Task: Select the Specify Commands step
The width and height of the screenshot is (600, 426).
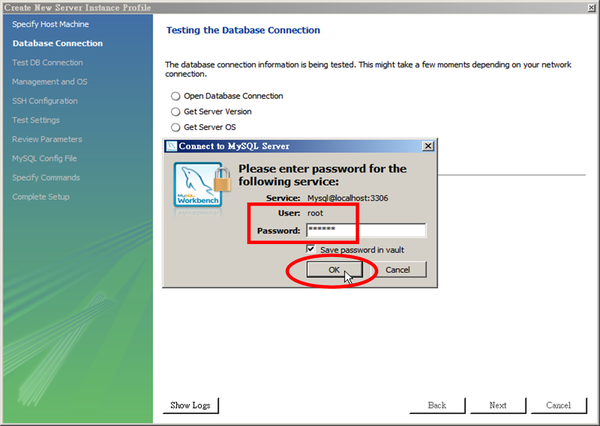Action: pos(46,178)
